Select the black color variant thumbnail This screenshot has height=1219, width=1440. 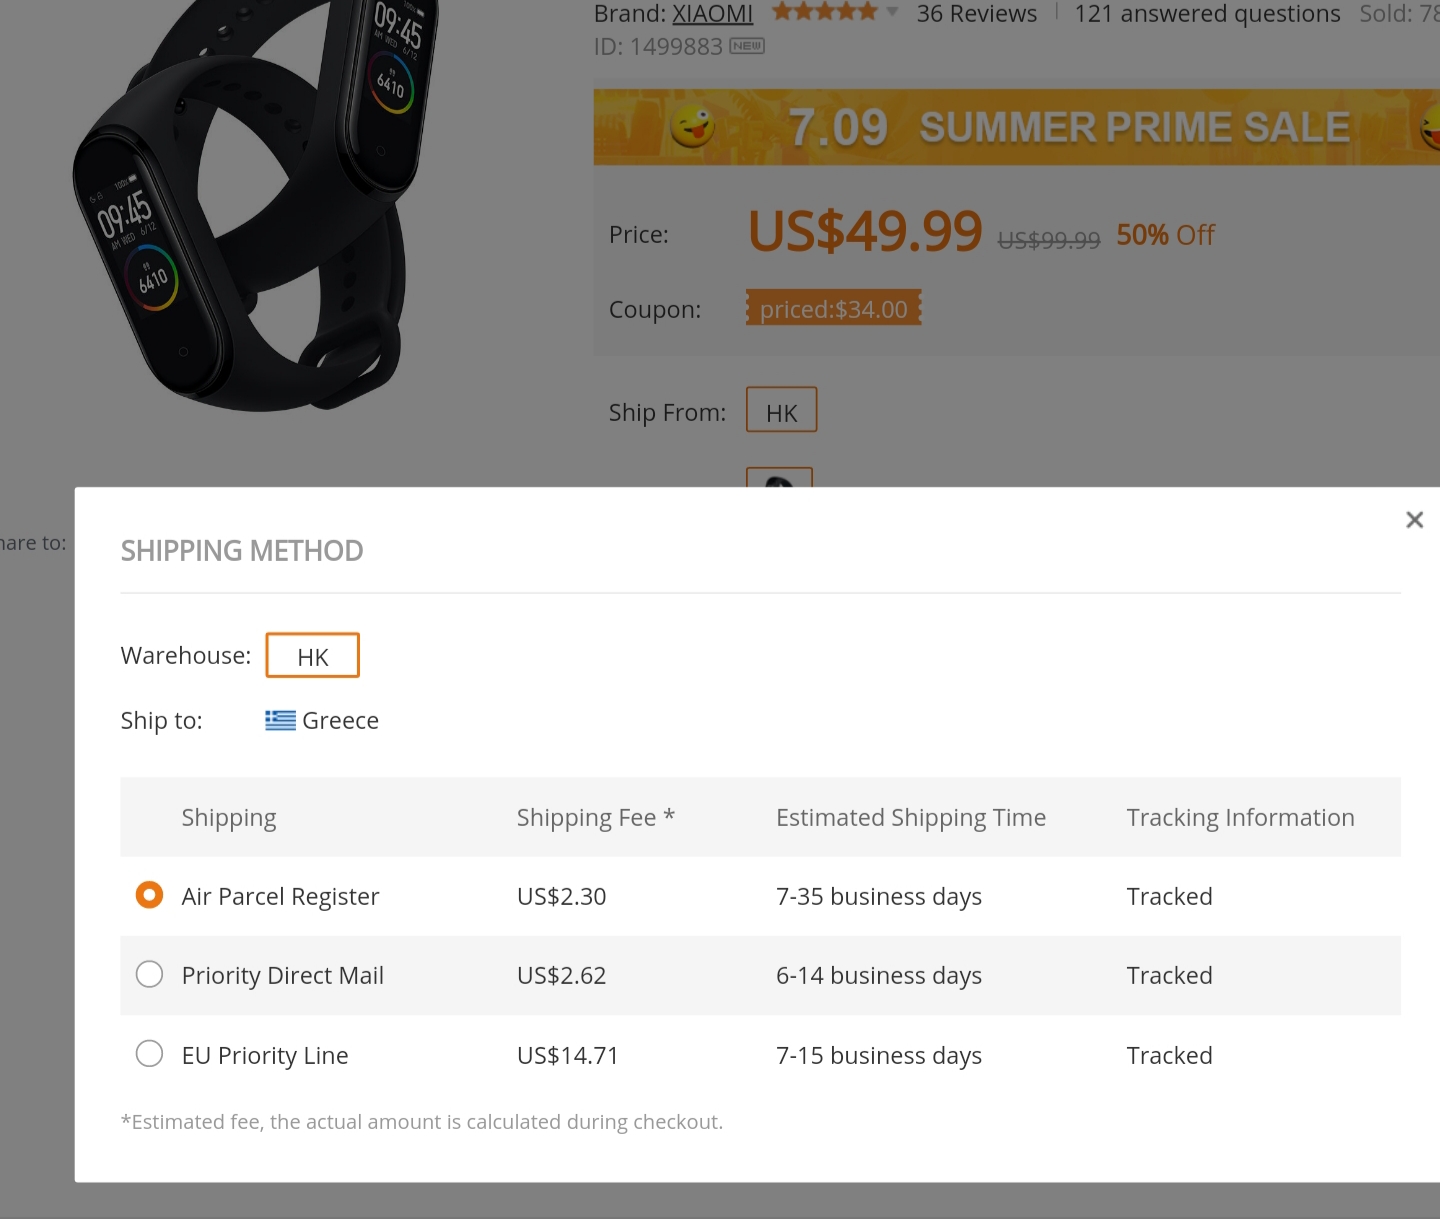pyautogui.click(x=779, y=478)
